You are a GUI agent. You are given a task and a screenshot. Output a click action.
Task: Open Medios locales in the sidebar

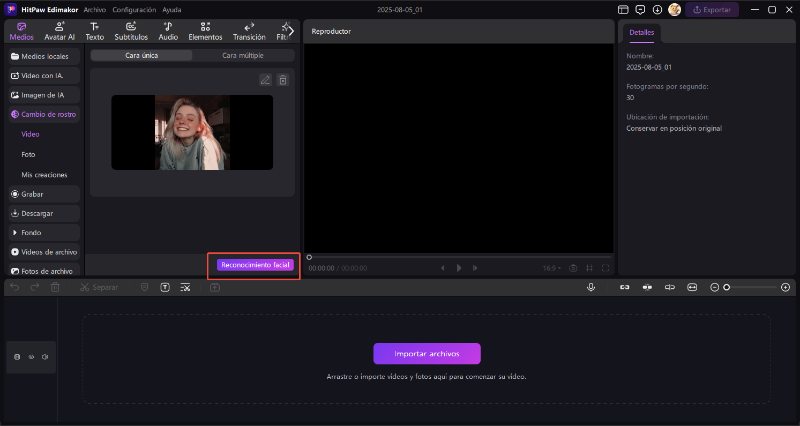(44, 56)
